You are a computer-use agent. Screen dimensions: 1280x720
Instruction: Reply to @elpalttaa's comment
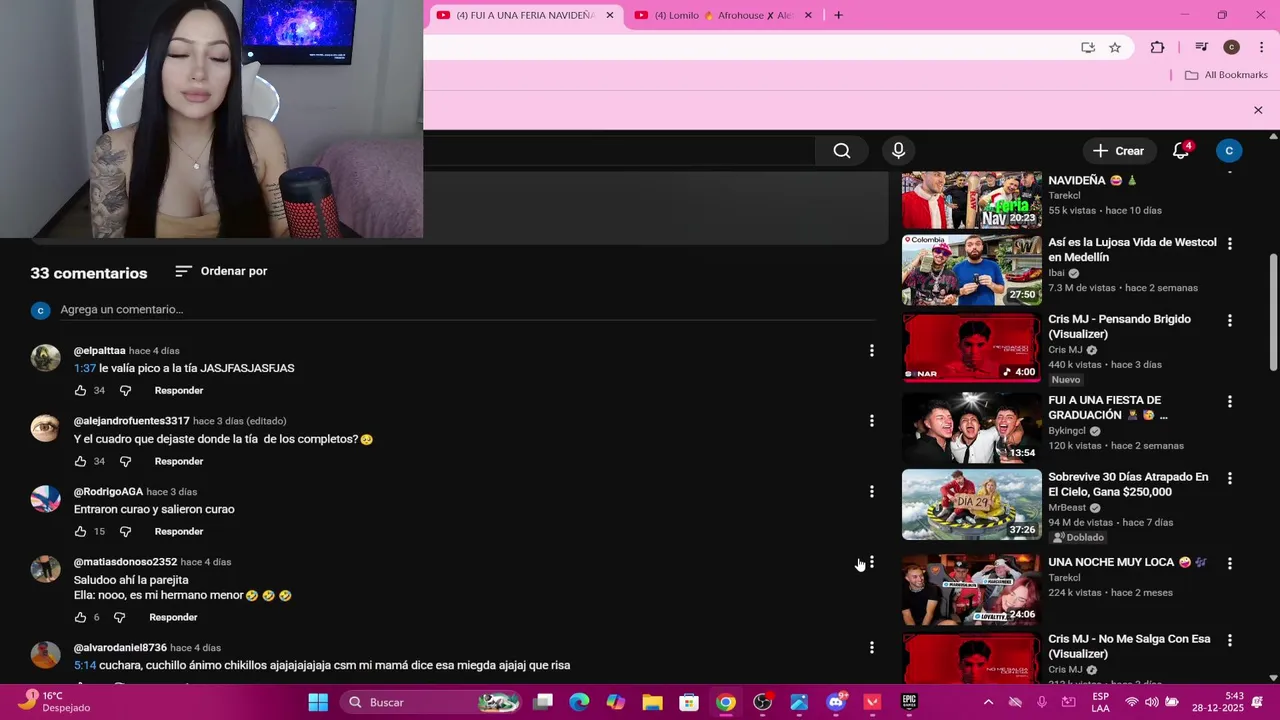coord(179,391)
